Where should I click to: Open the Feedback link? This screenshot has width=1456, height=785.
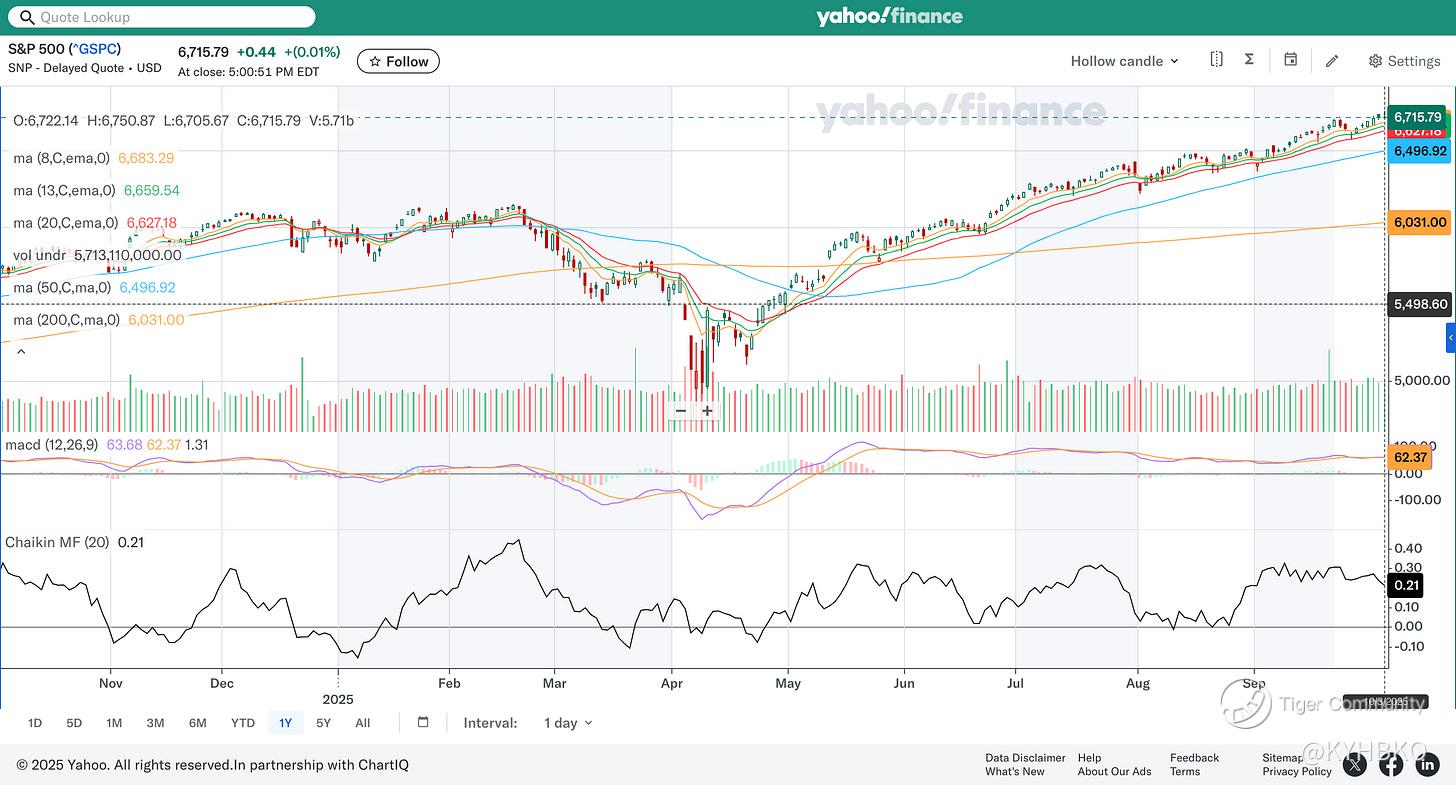tap(1194, 758)
